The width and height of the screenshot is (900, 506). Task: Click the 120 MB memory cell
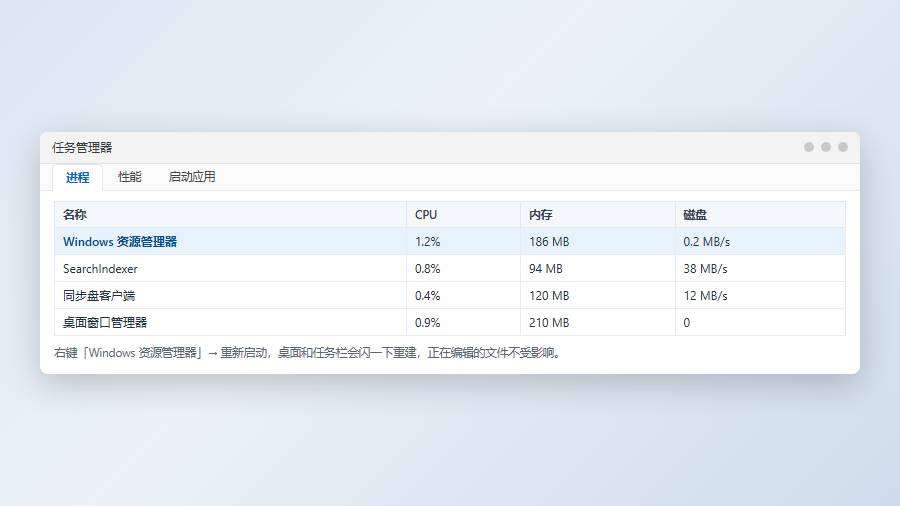pos(598,295)
